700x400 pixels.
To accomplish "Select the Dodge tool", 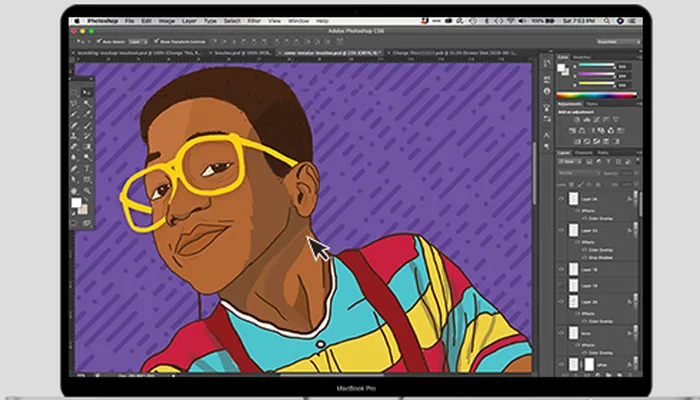I will (87, 158).
